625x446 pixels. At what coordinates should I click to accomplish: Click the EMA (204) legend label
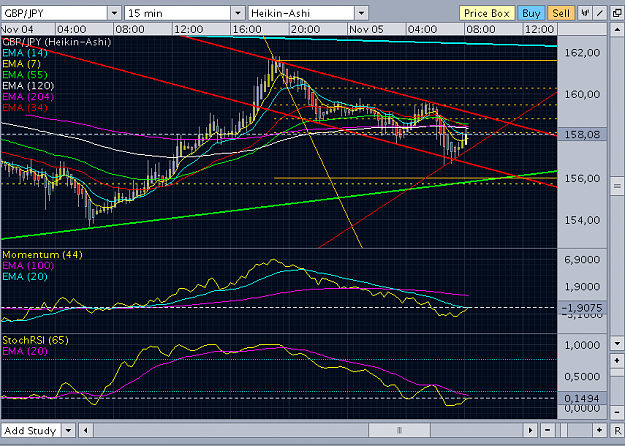pos(28,96)
